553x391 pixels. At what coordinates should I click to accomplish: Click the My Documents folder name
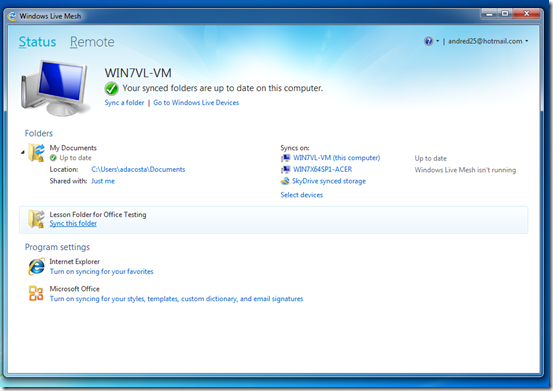[73, 148]
